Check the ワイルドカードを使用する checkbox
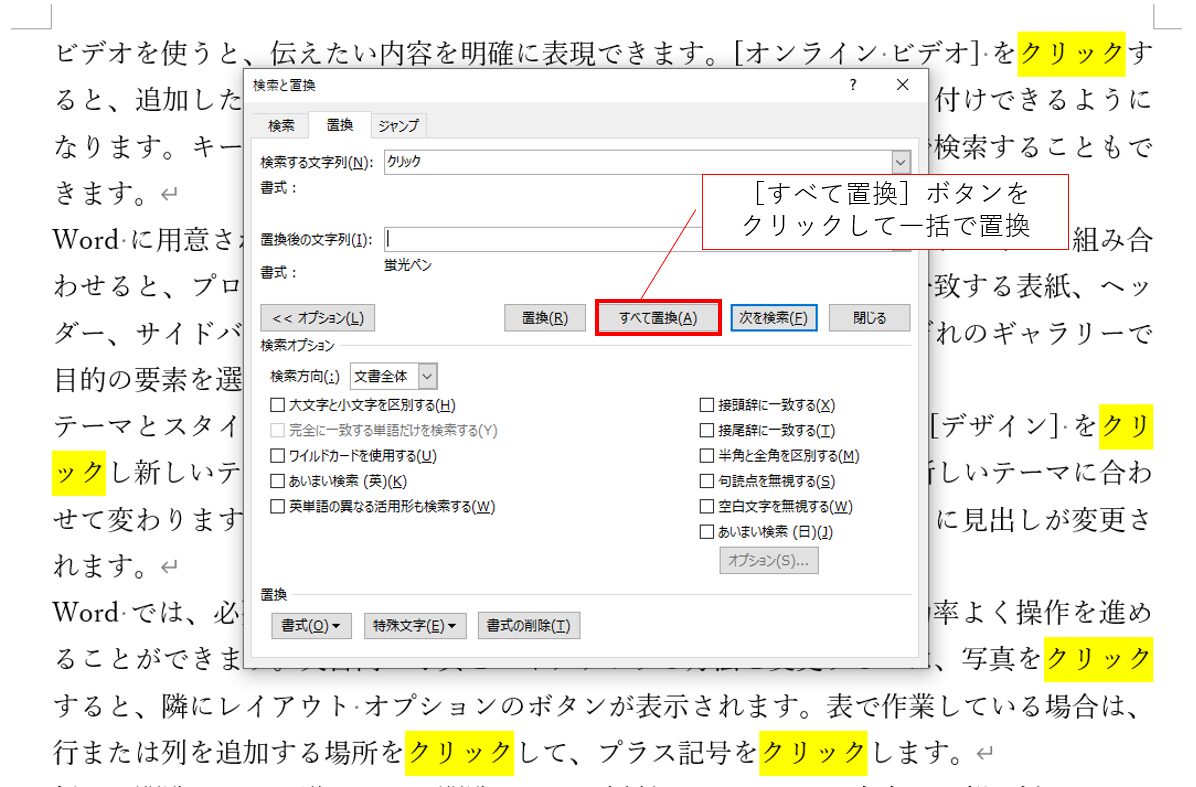The width and height of the screenshot is (1196, 787). pos(278,456)
